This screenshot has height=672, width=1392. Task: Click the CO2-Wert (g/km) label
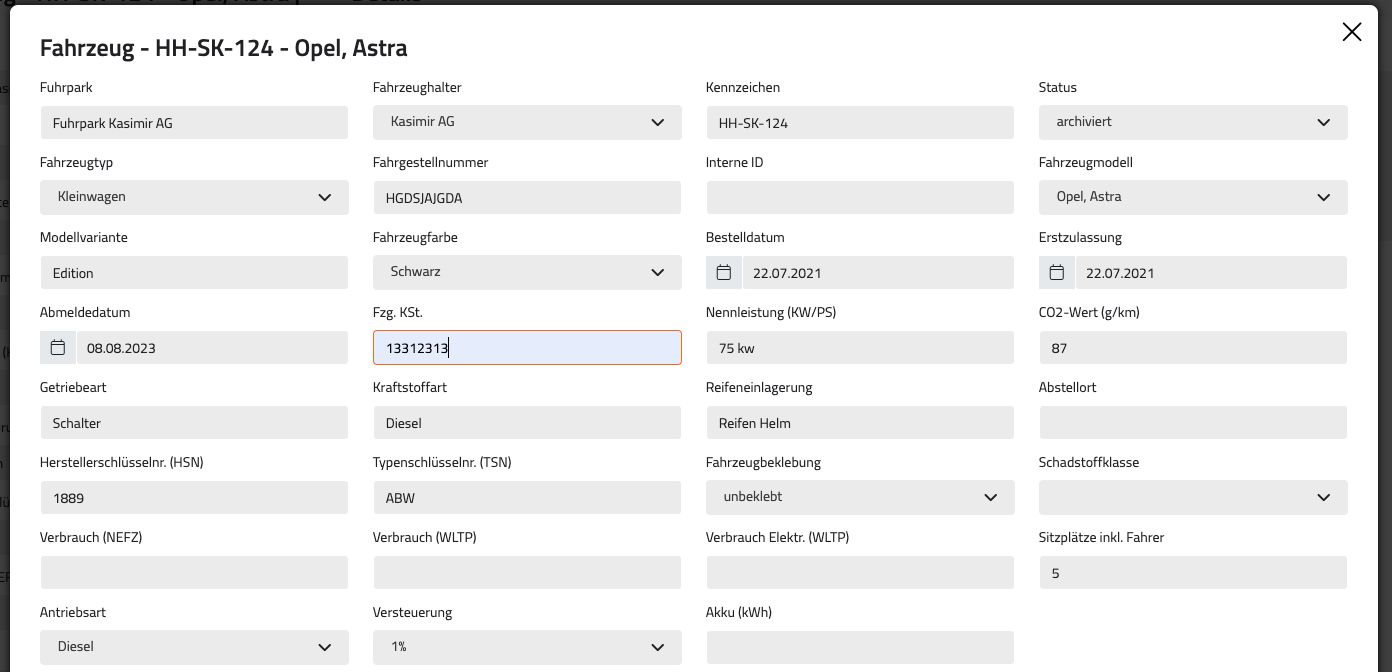1089,312
